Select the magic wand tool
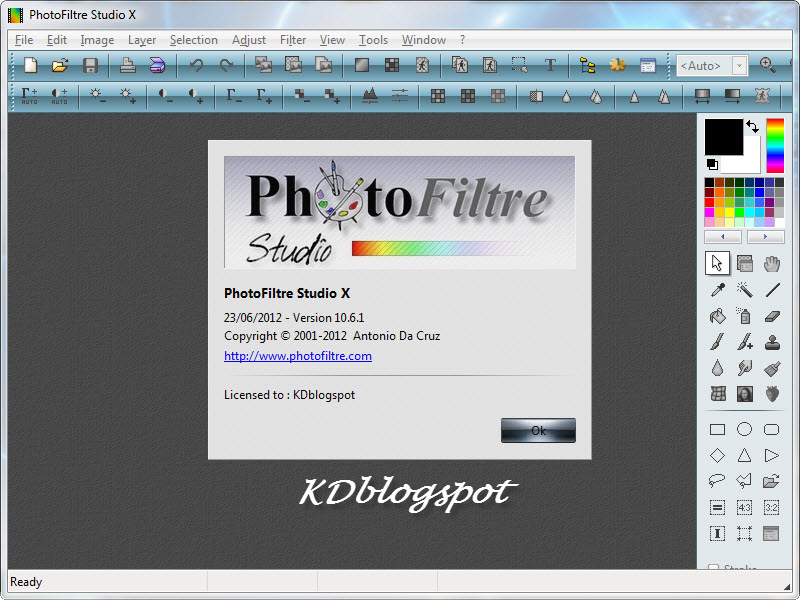 click(744, 290)
